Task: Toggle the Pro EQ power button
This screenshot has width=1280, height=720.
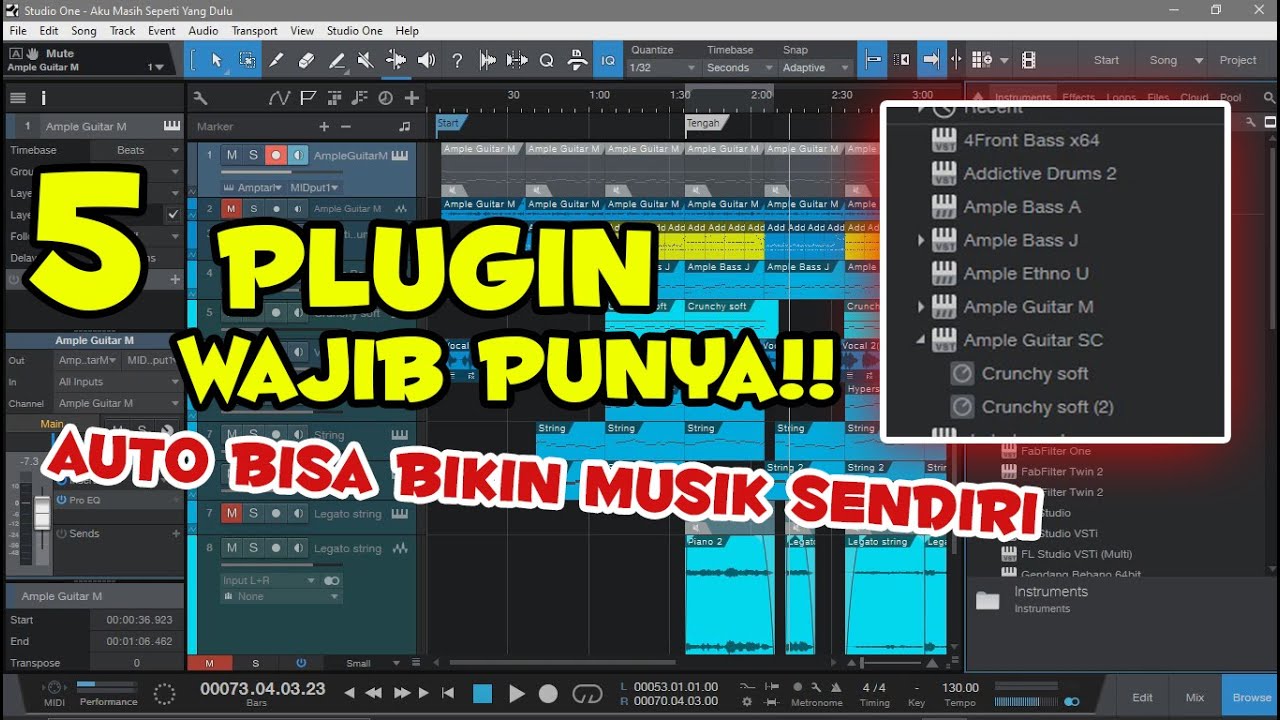Action: click(x=61, y=500)
